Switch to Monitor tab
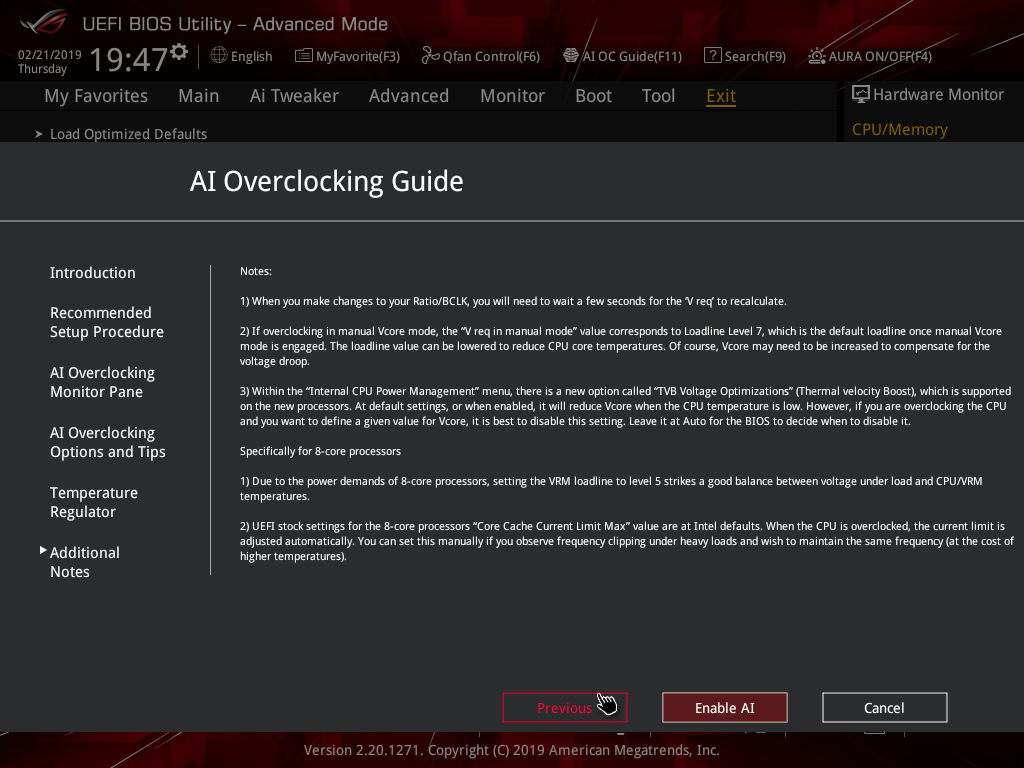1024x768 pixels. coord(512,96)
